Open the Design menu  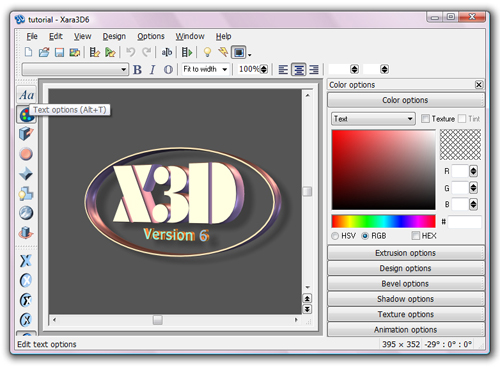click(114, 36)
